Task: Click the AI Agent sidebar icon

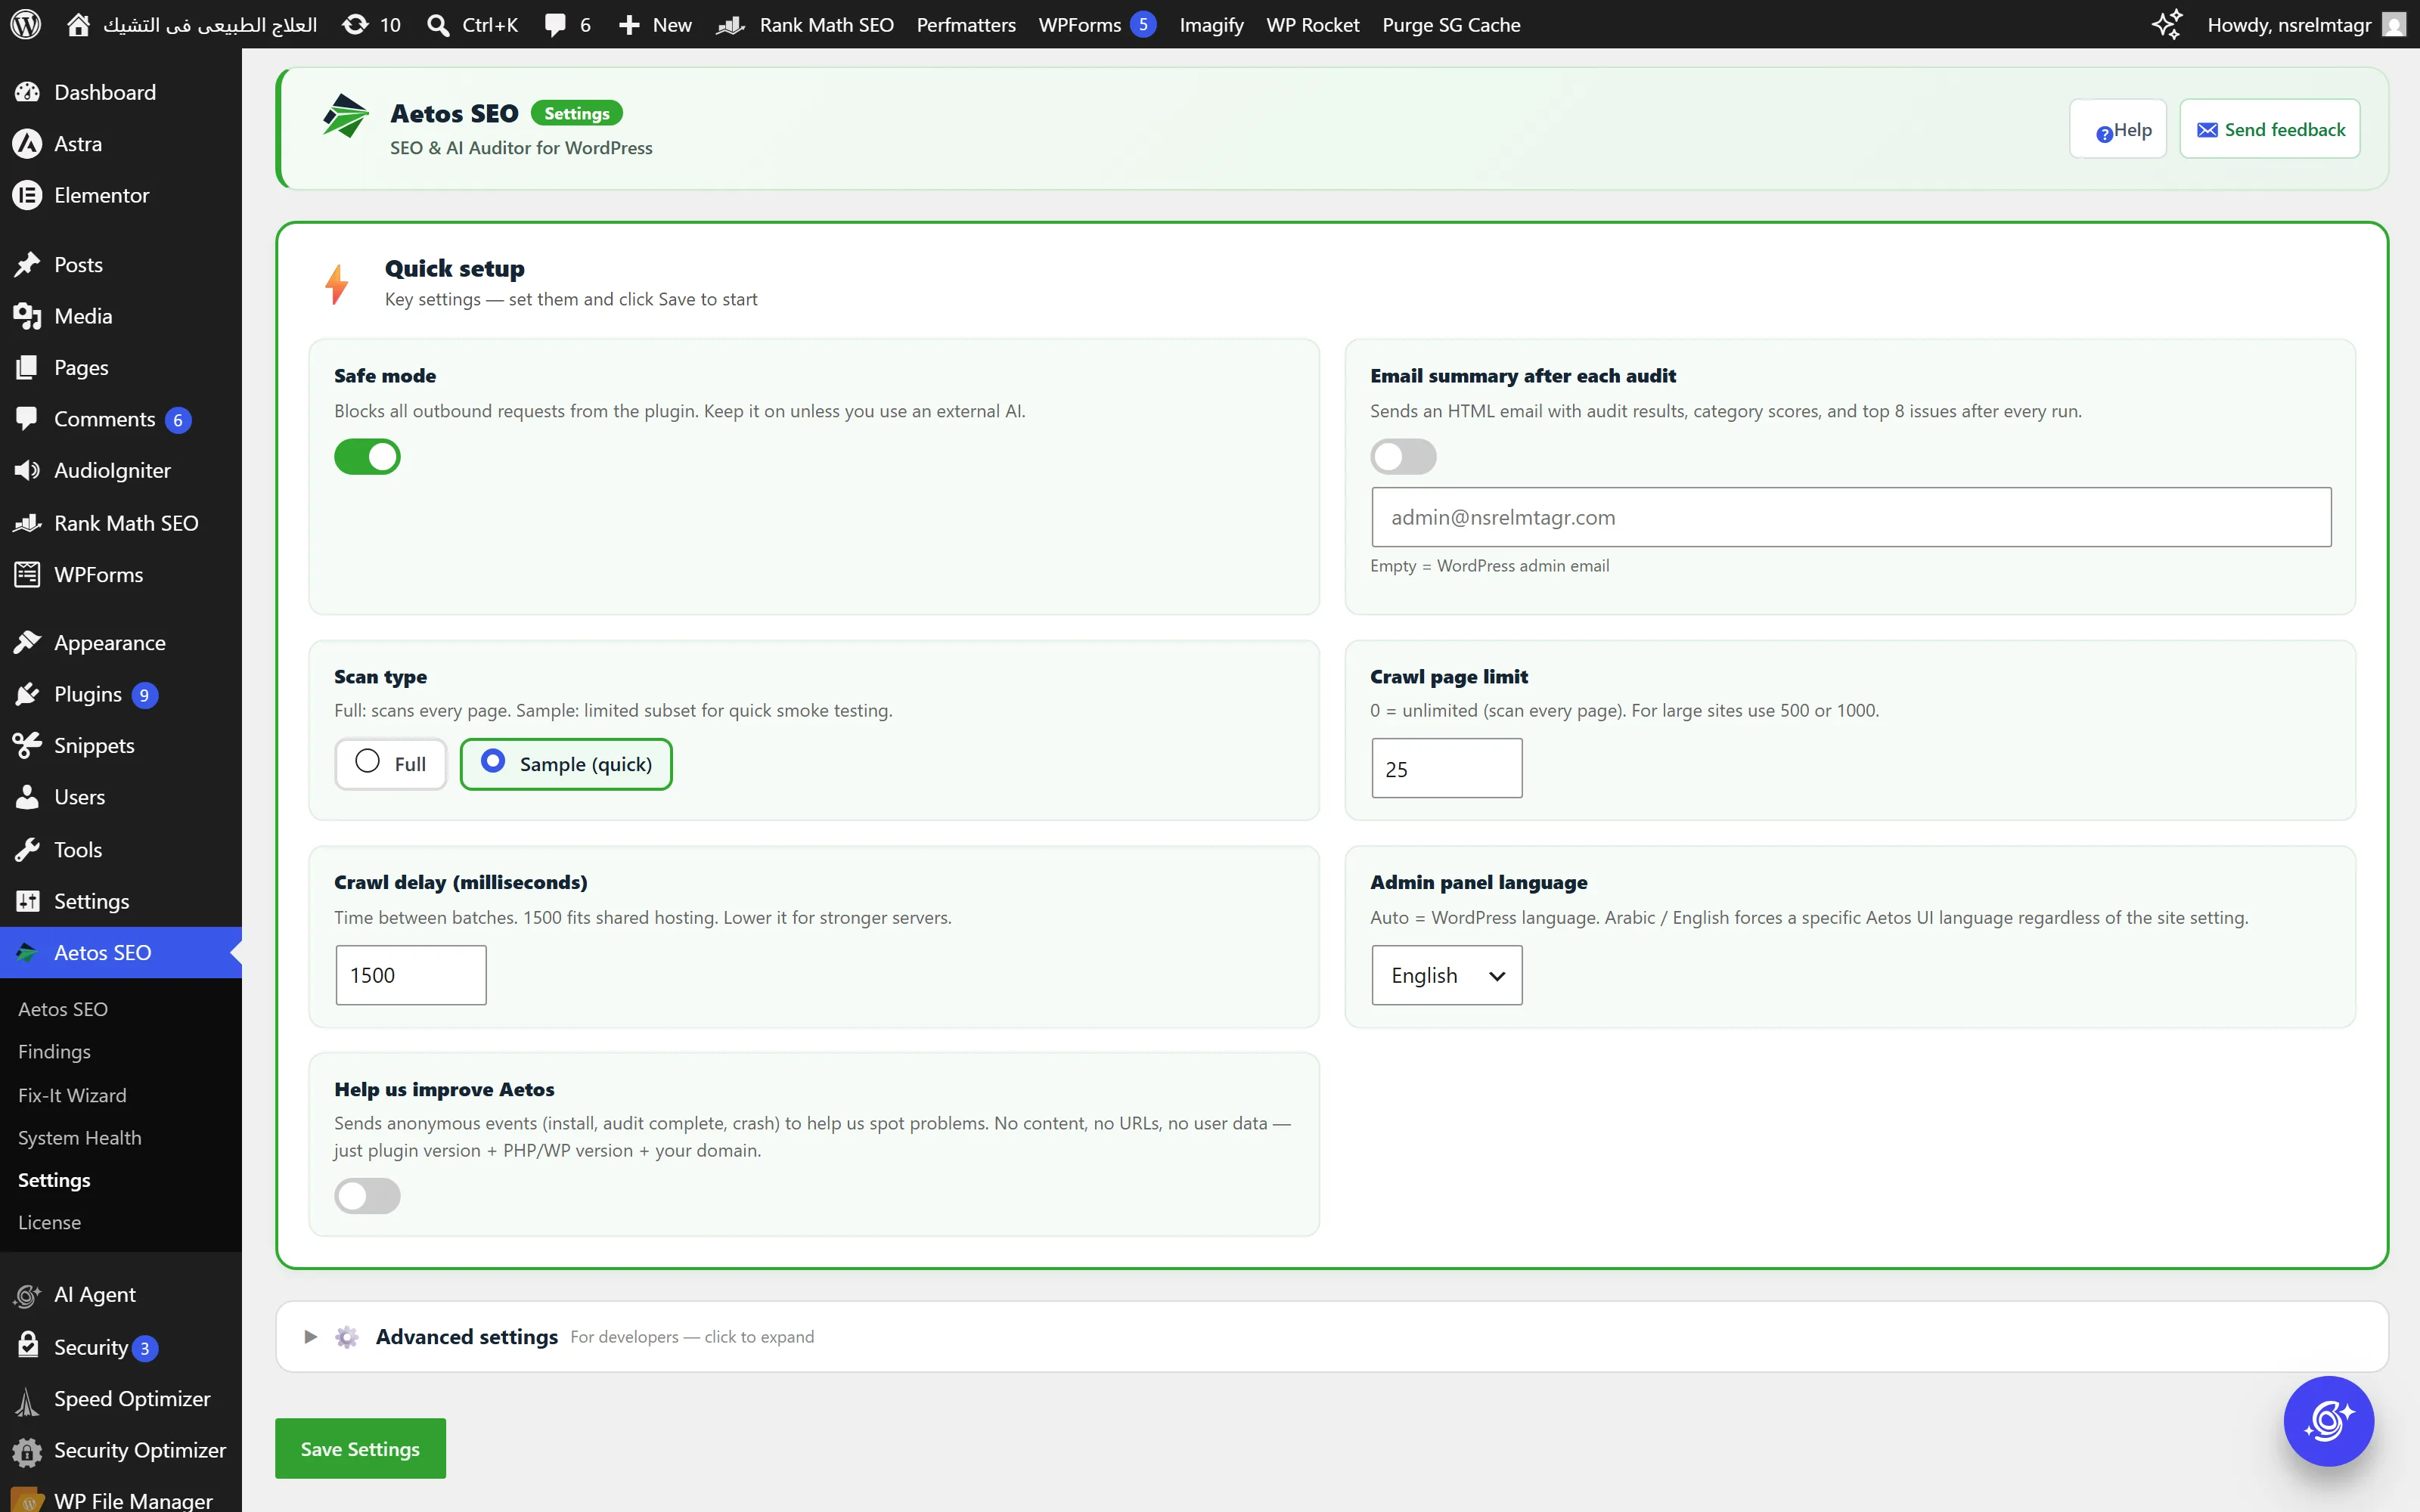Action: (27, 1295)
